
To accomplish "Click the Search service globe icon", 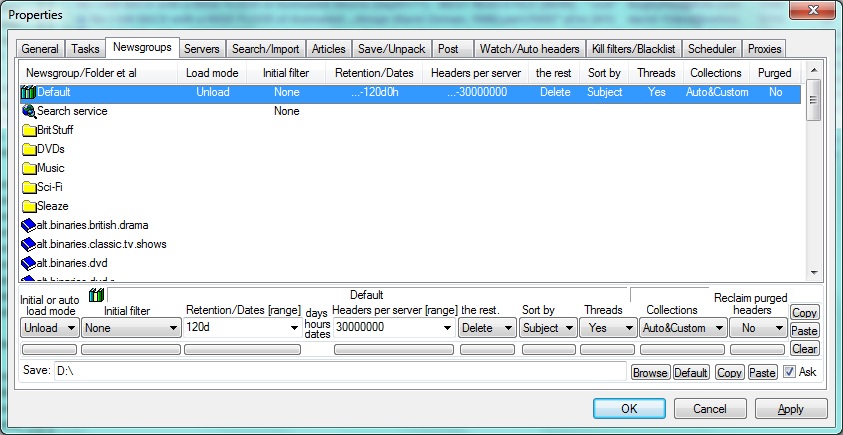I will pos(28,111).
